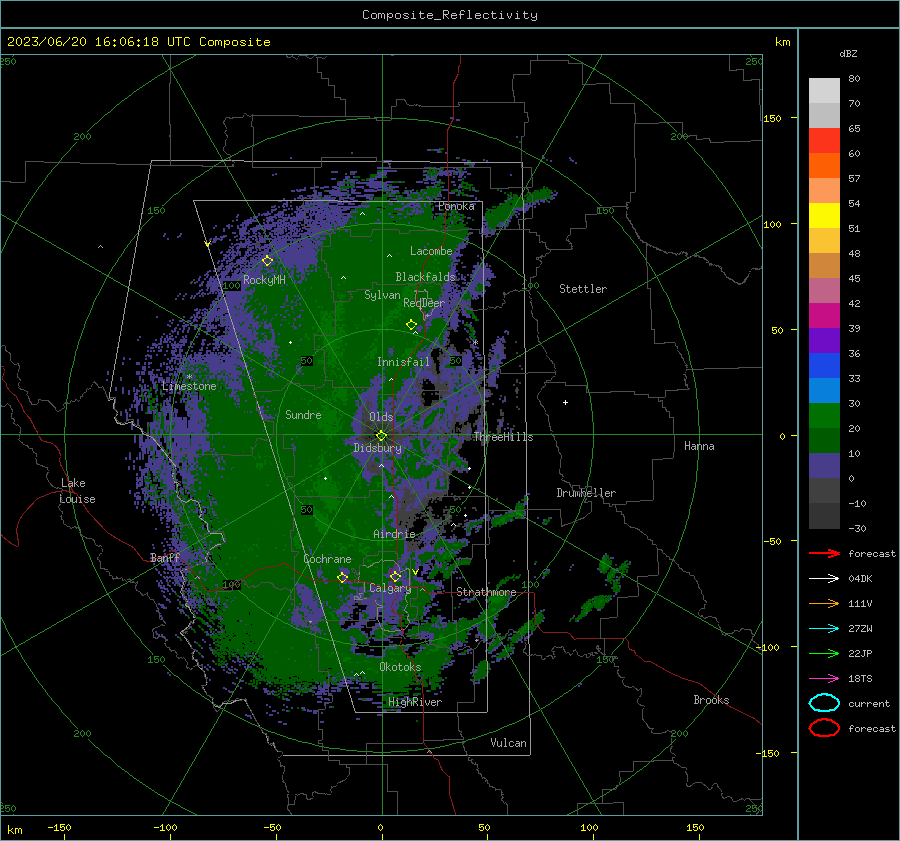Click the Lacombe city label

click(x=431, y=251)
